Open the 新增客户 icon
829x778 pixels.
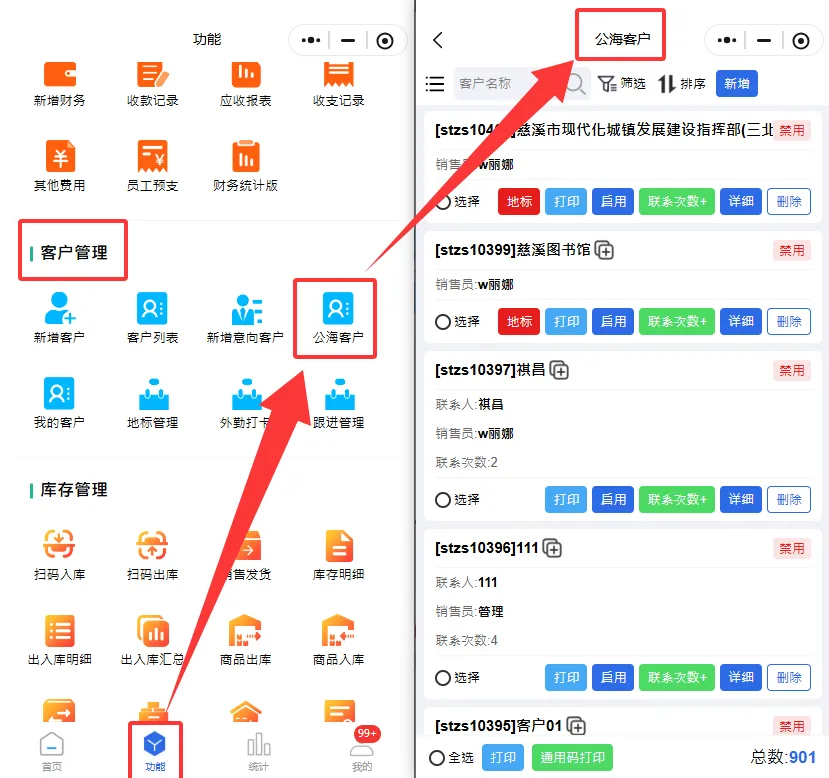click(59, 308)
